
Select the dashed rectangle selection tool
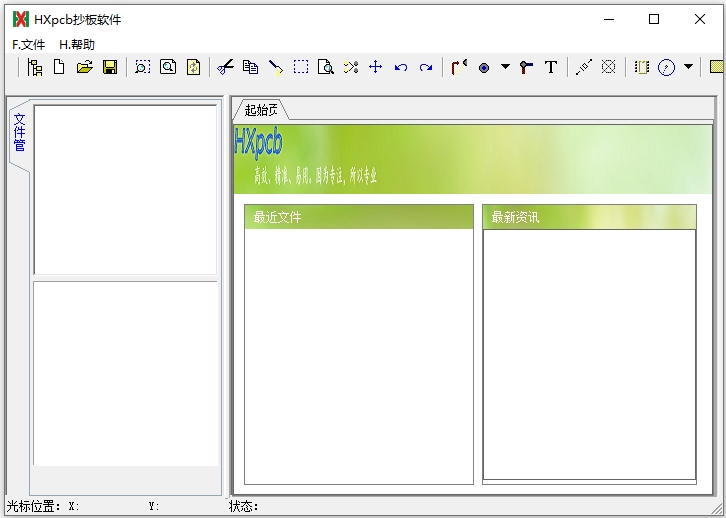pyautogui.click(x=301, y=67)
